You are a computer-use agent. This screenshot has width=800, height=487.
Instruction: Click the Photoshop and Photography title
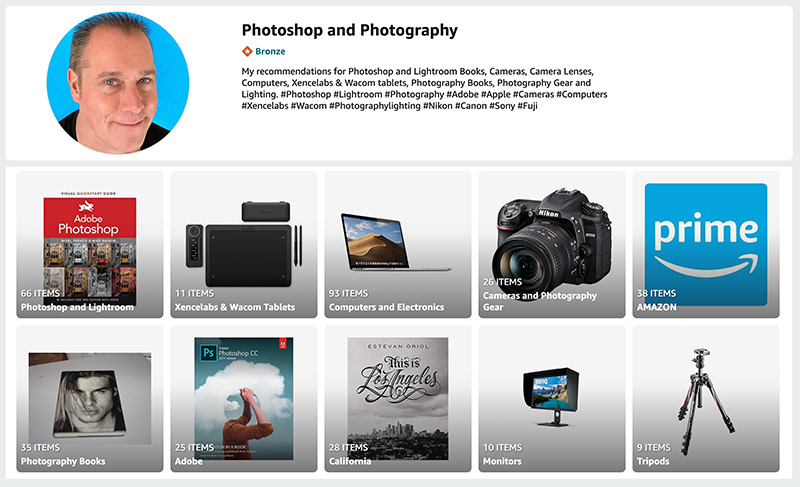pyautogui.click(x=349, y=30)
